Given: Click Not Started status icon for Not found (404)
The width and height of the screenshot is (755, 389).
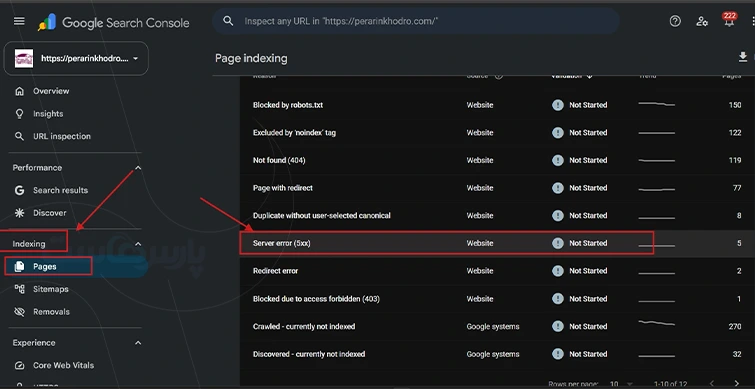Looking at the screenshot, I should pyautogui.click(x=558, y=160).
